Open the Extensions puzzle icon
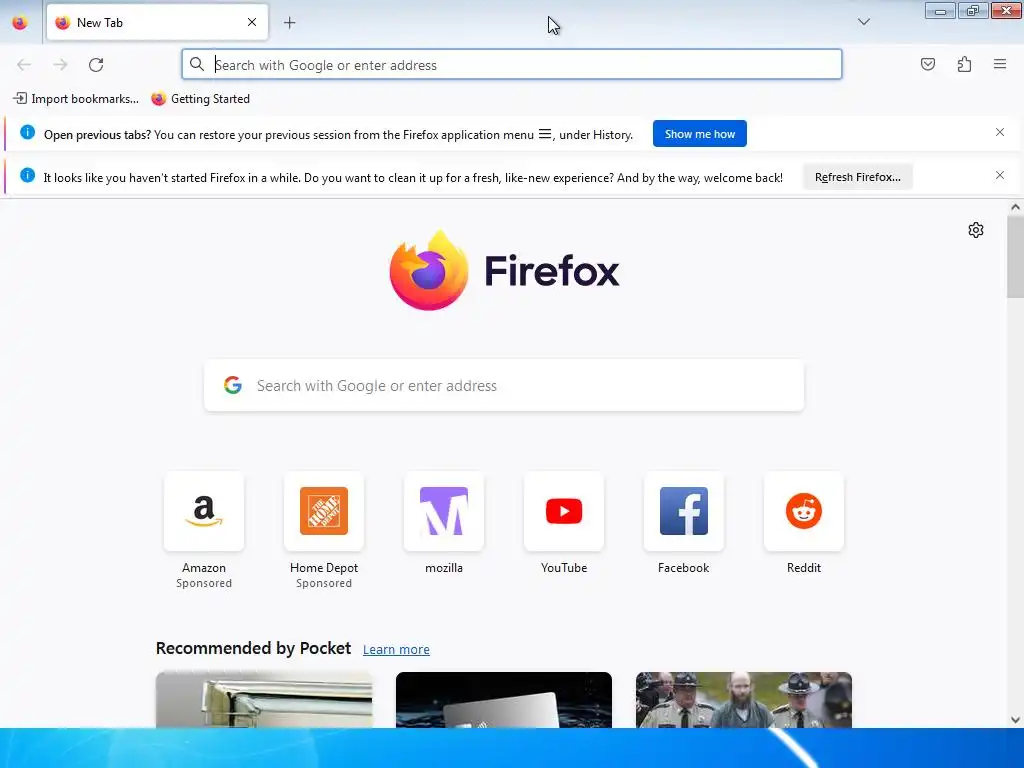Image resolution: width=1024 pixels, height=768 pixels. [x=965, y=64]
